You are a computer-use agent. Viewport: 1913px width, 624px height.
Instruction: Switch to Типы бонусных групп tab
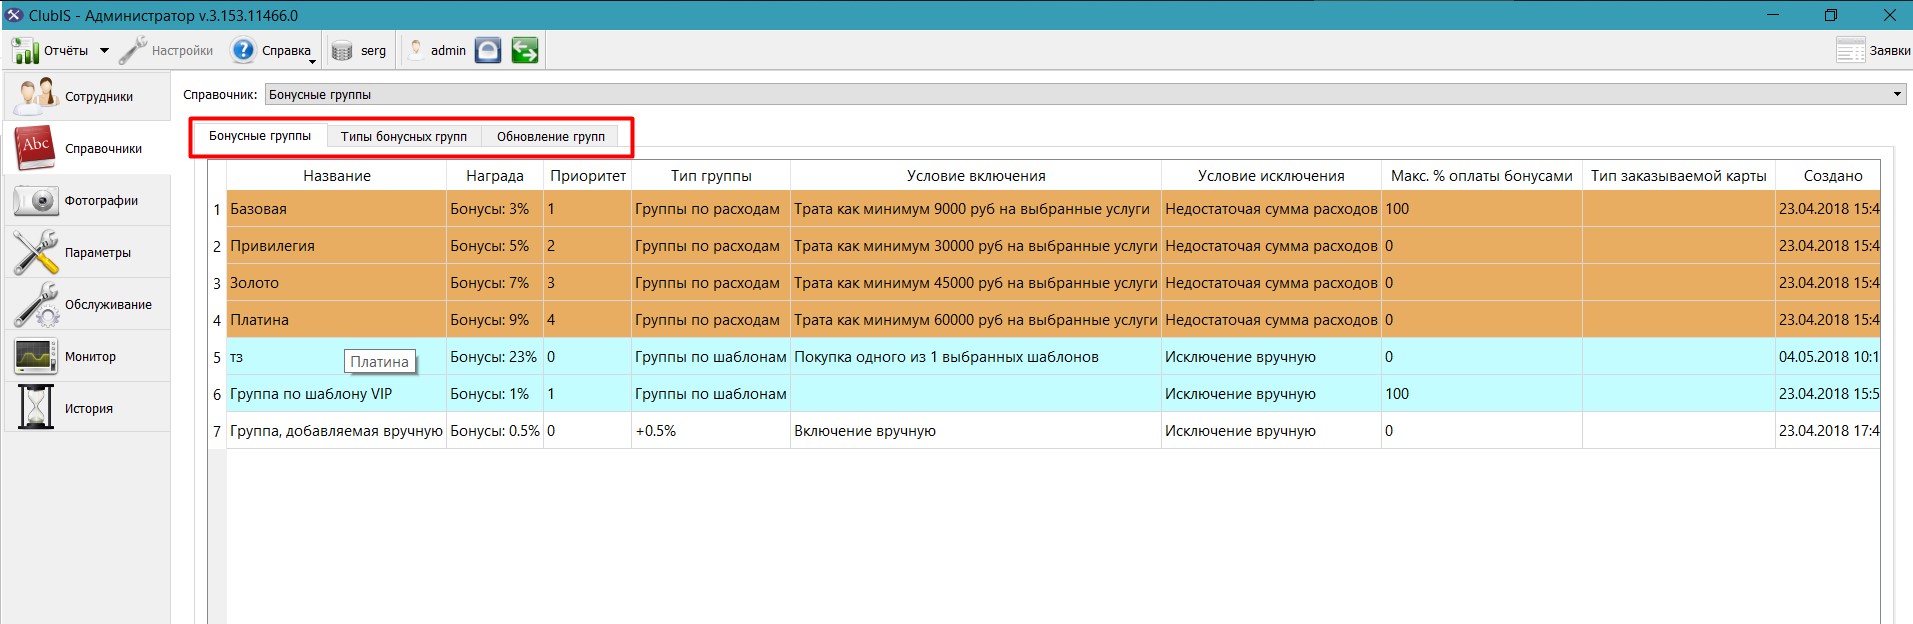pos(404,137)
